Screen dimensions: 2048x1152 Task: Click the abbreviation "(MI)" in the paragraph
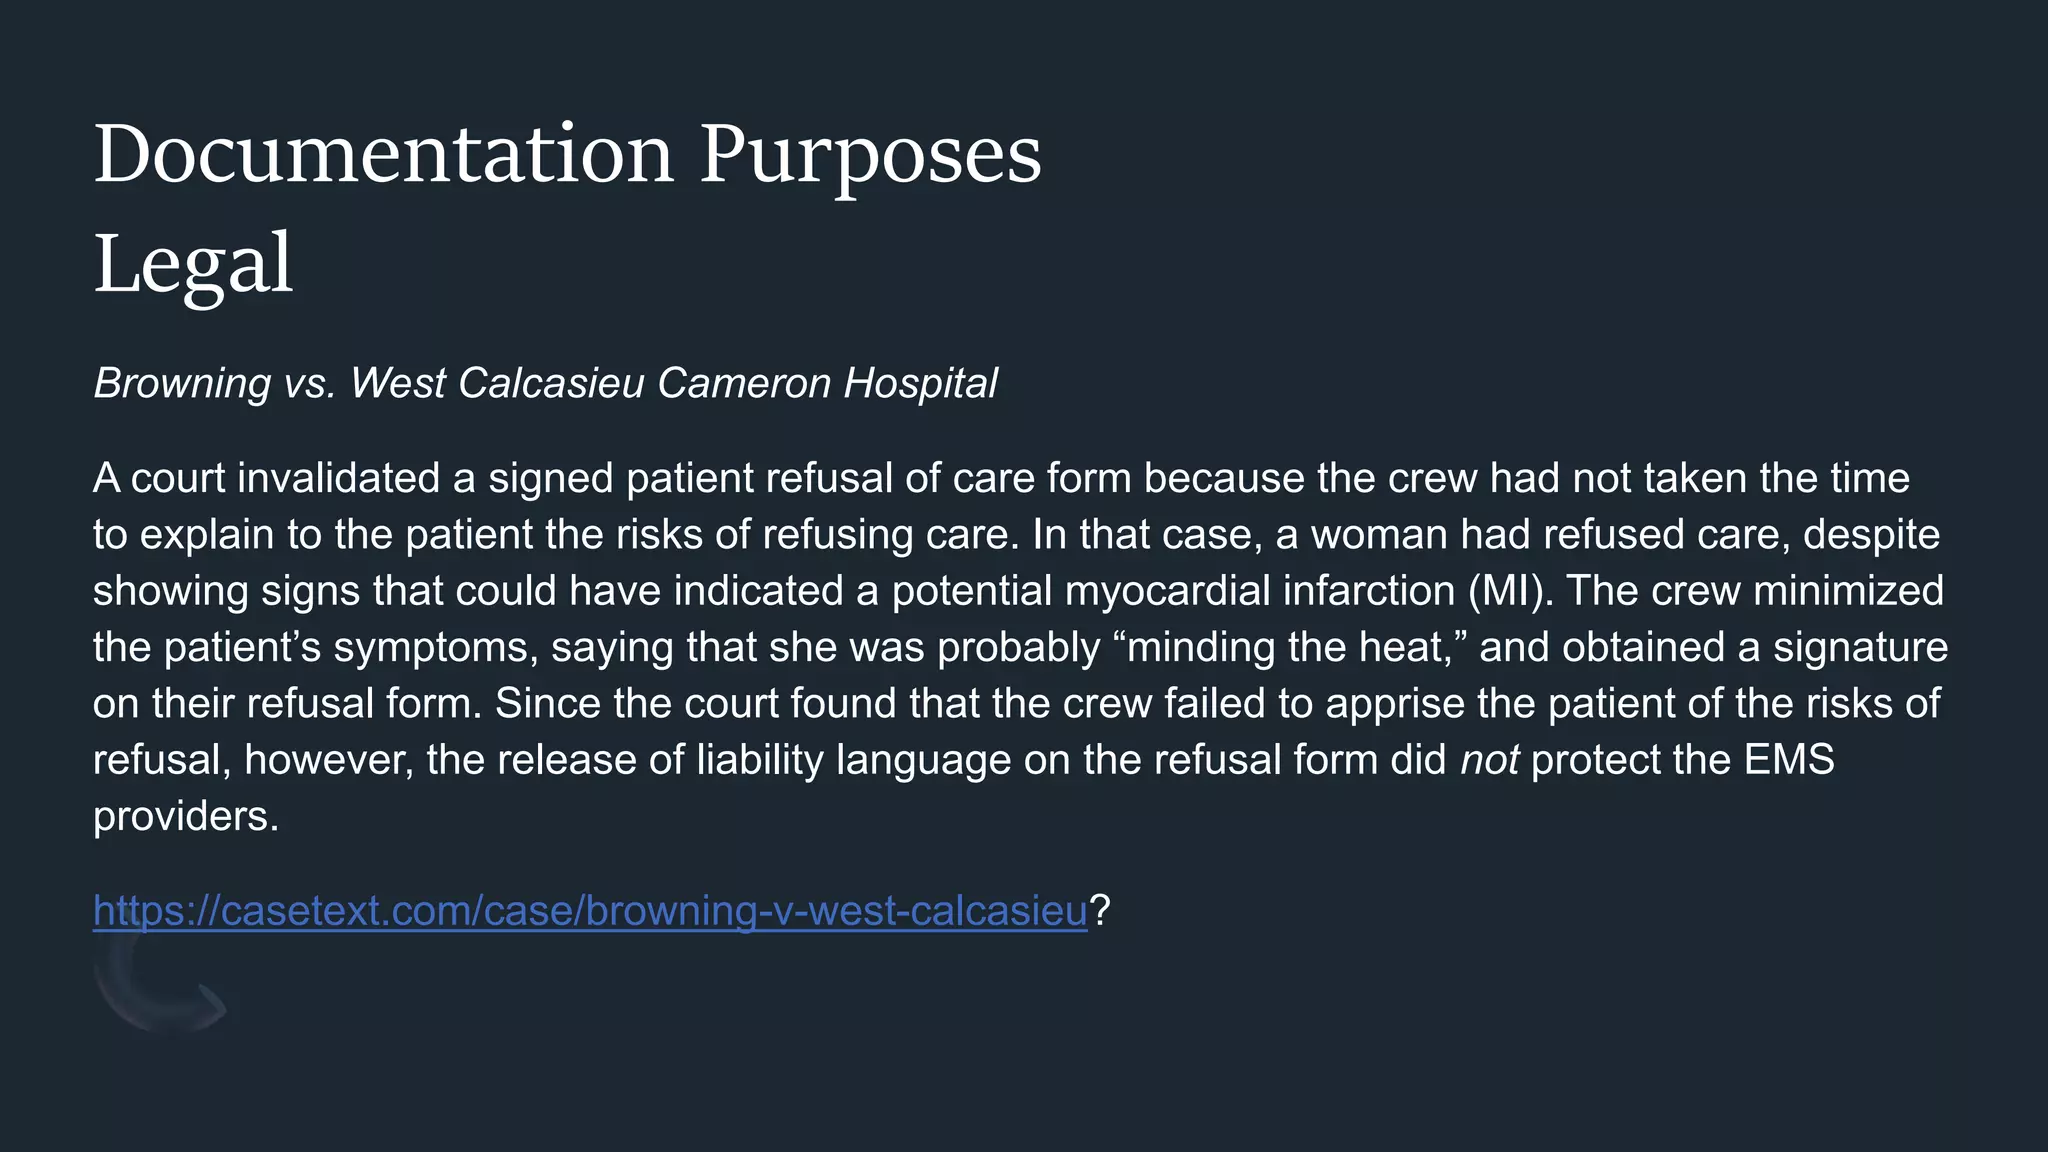1512,591
